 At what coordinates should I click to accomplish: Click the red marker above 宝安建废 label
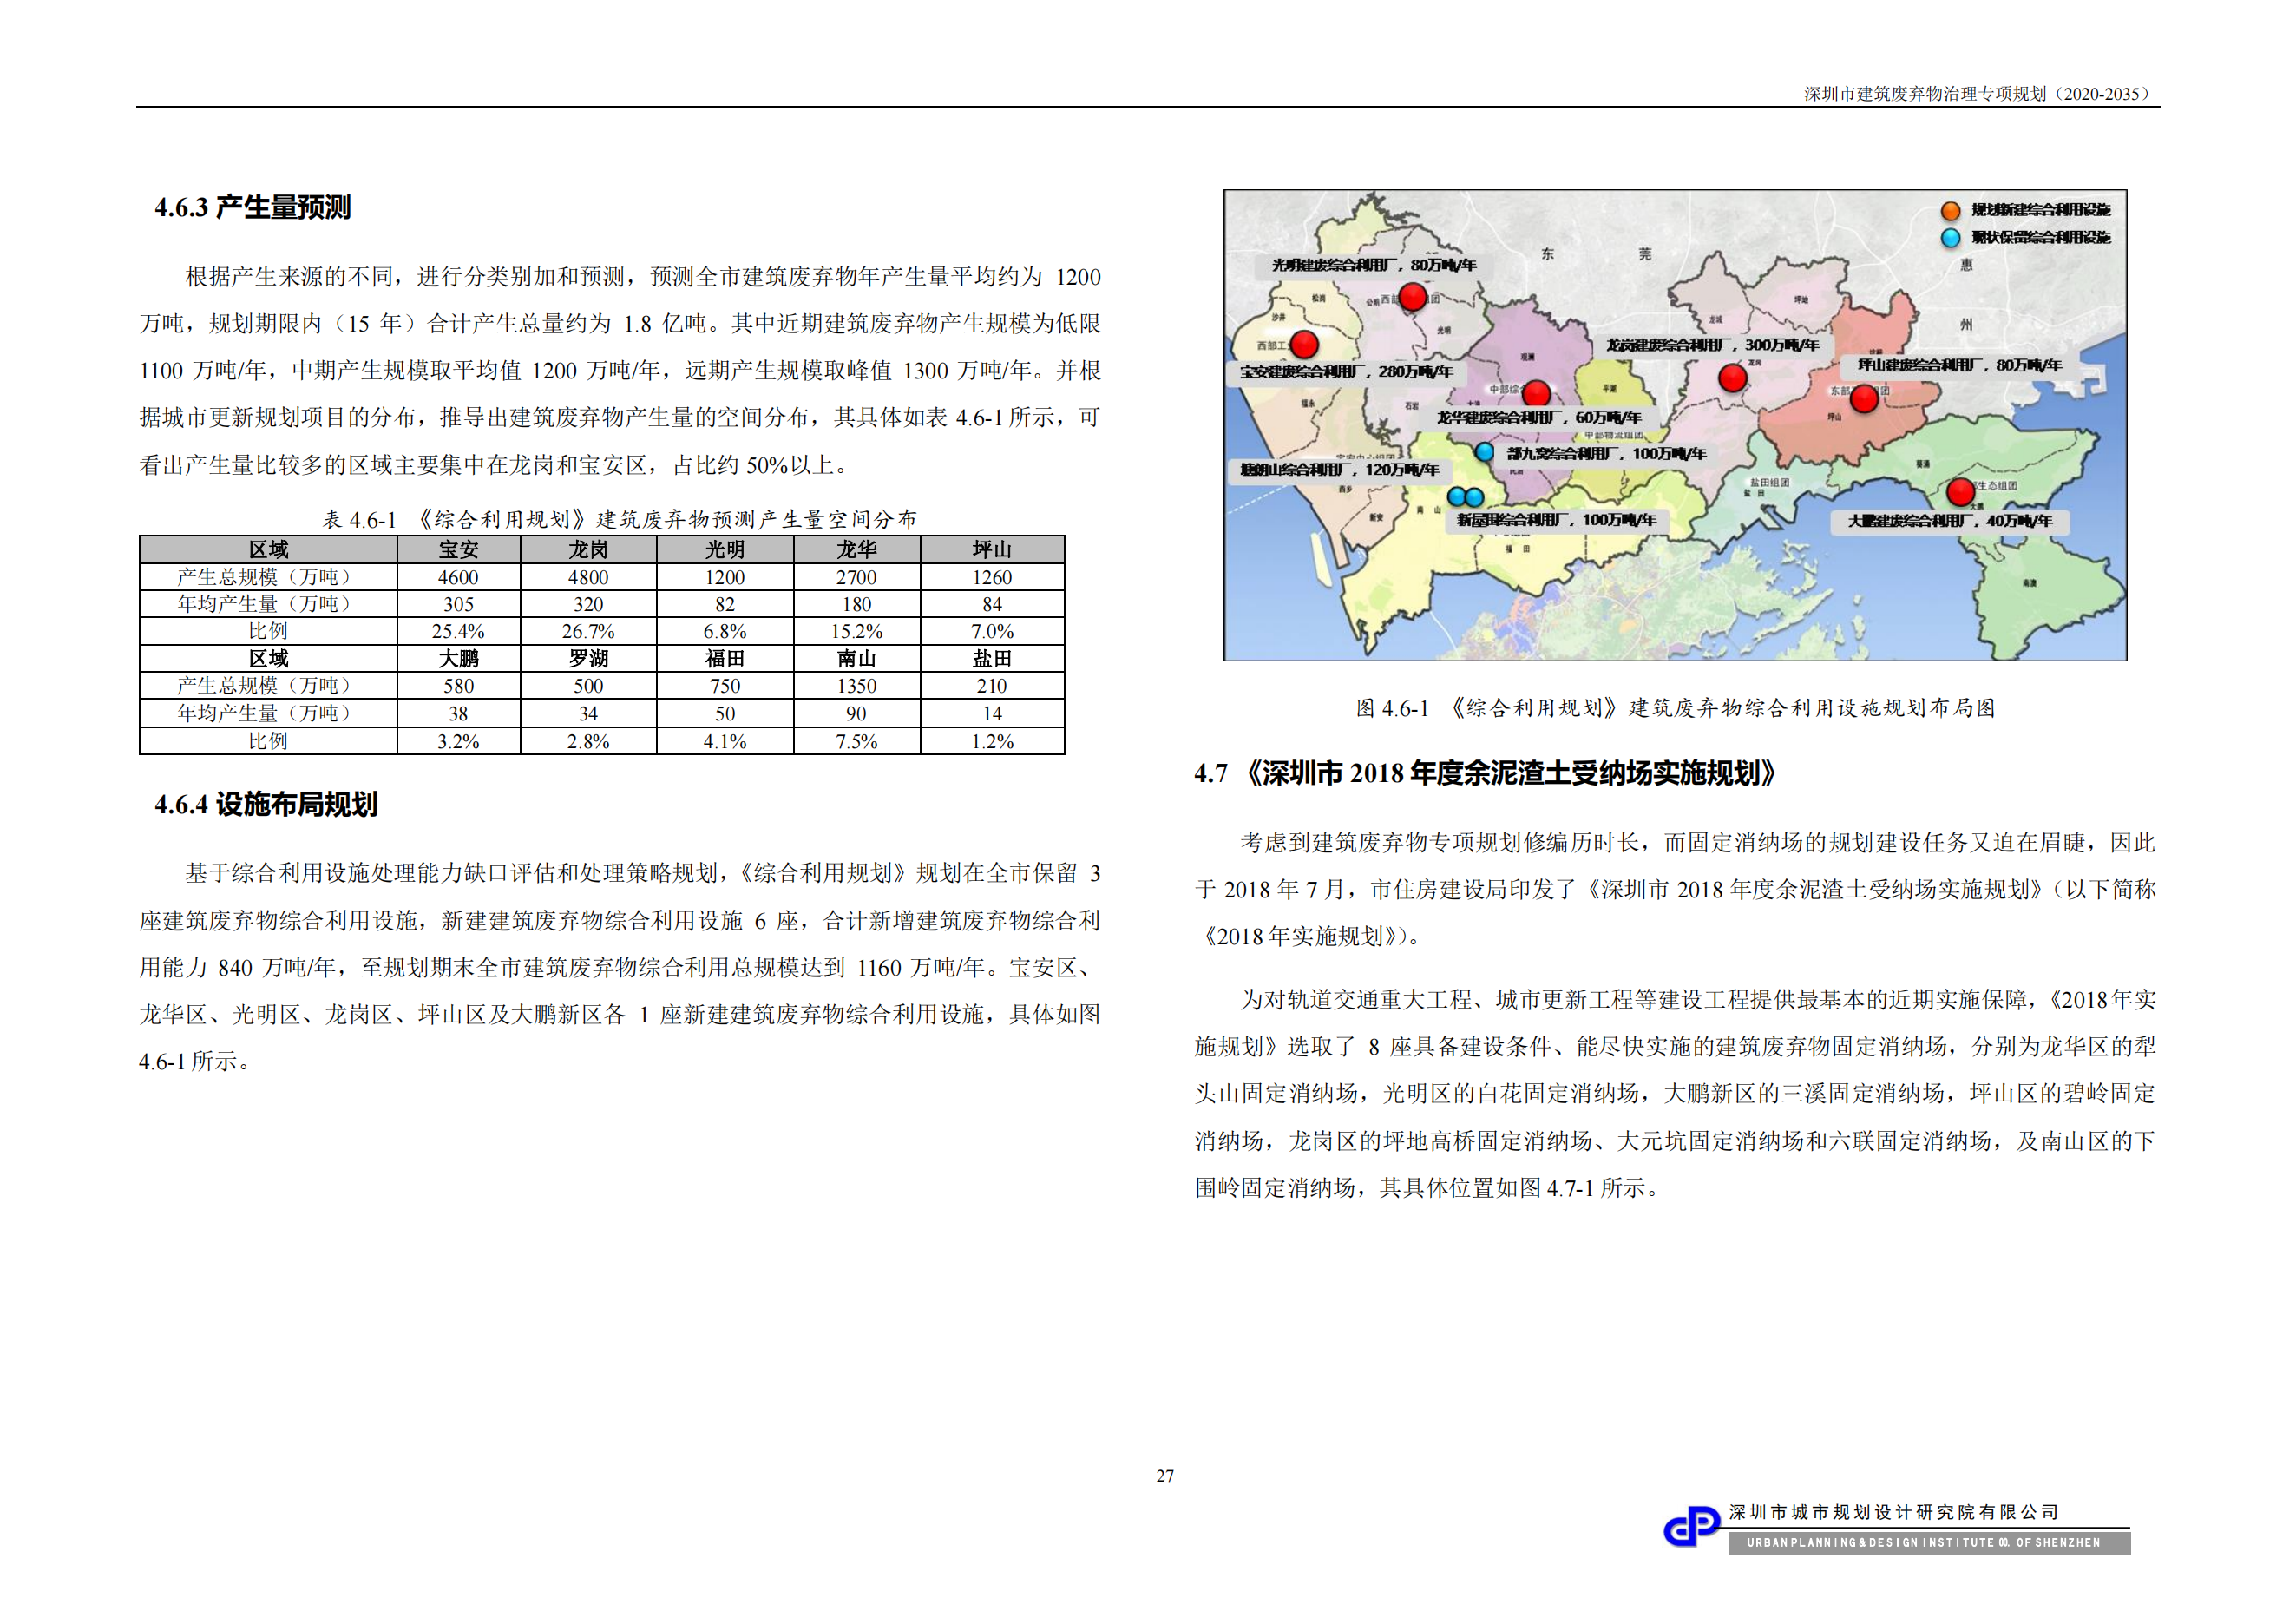1304,345
